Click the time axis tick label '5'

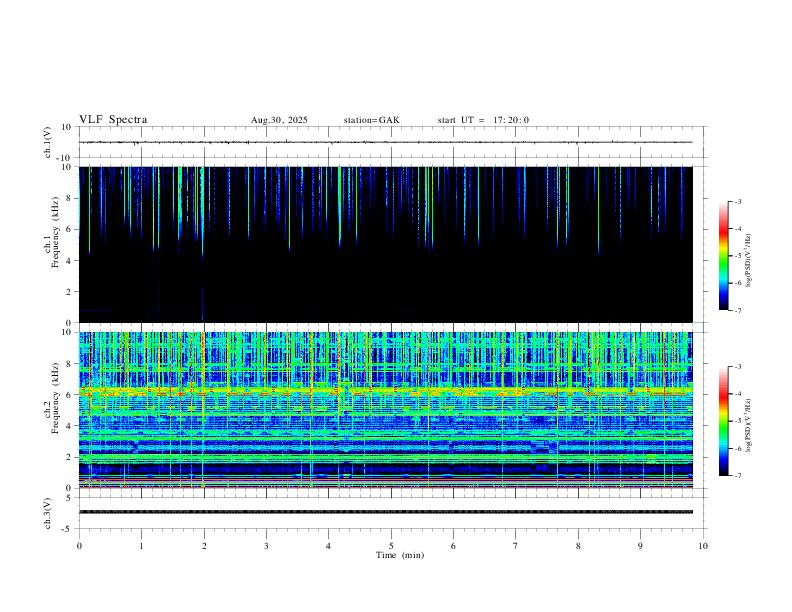pos(391,546)
